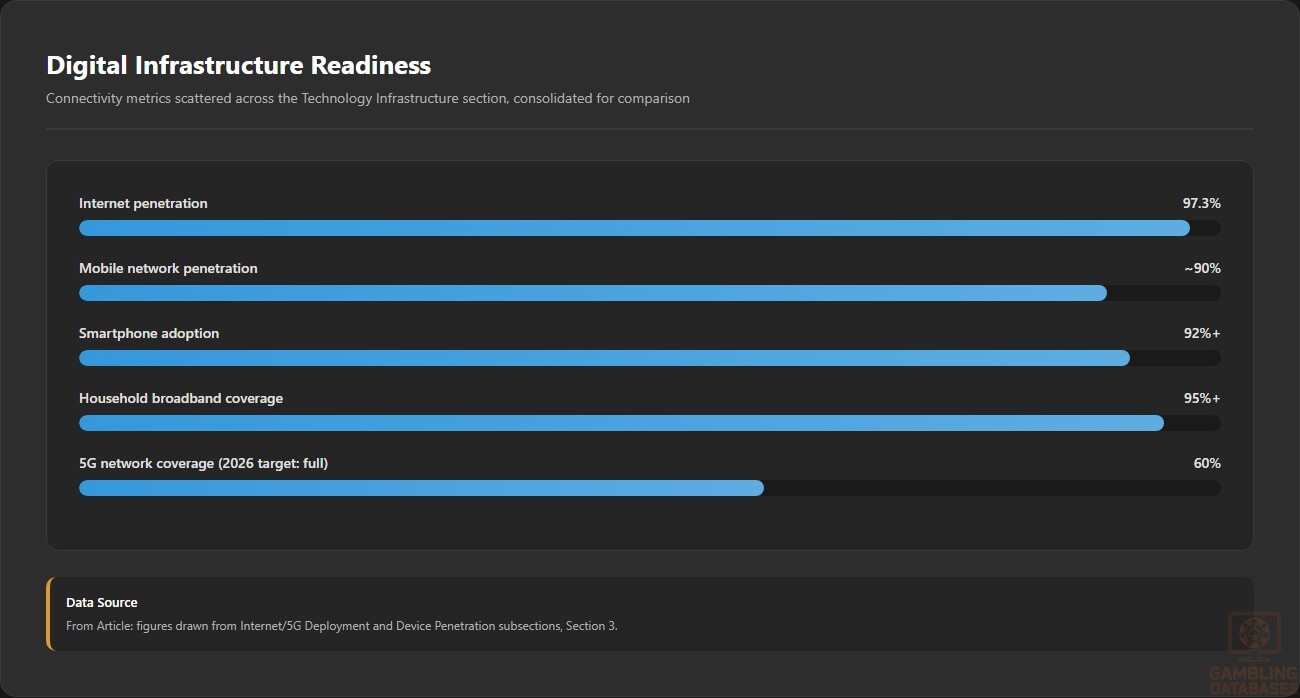Click the Household broadband coverage bar

coord(650,423)
